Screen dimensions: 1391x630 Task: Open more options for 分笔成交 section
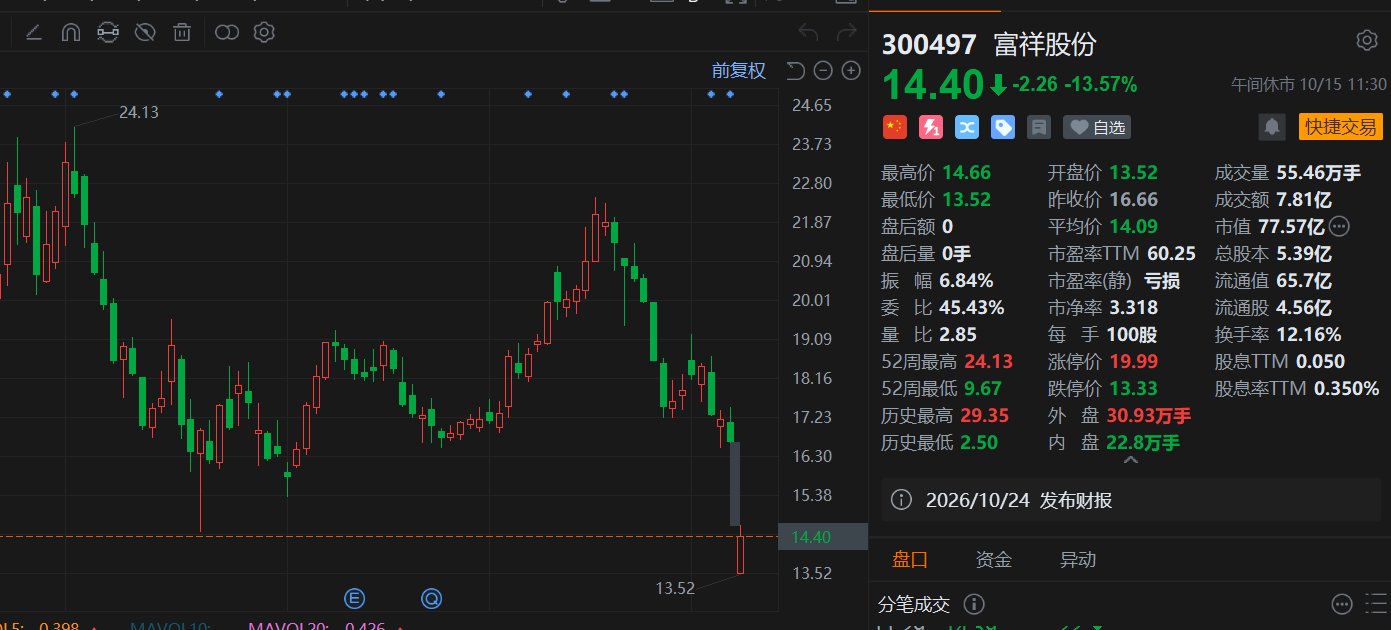pyautogui.click(x=1342, y=604)
